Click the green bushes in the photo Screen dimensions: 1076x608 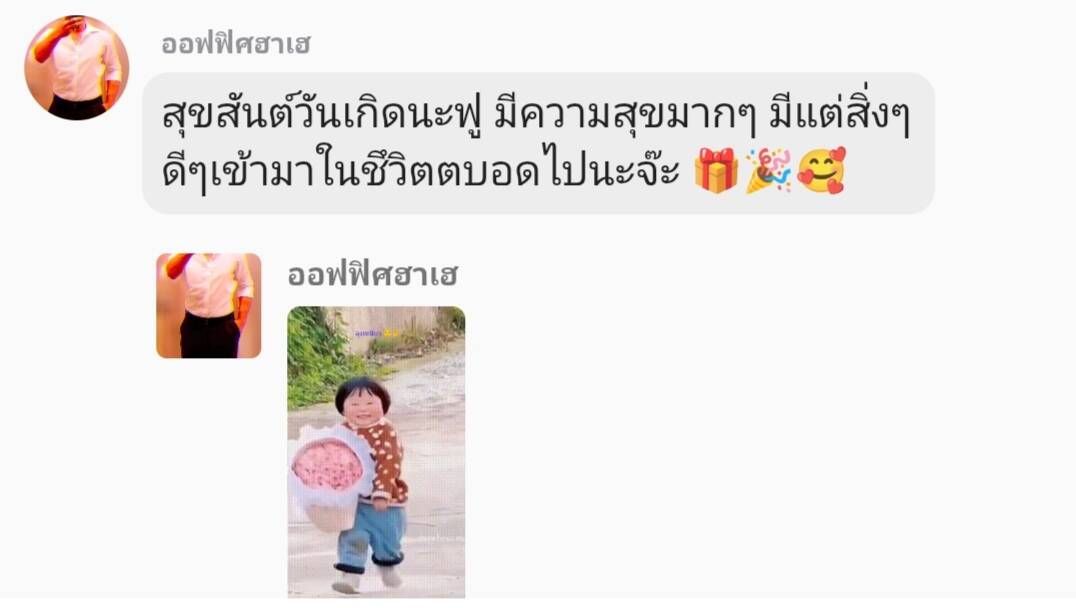coord(316,357)
